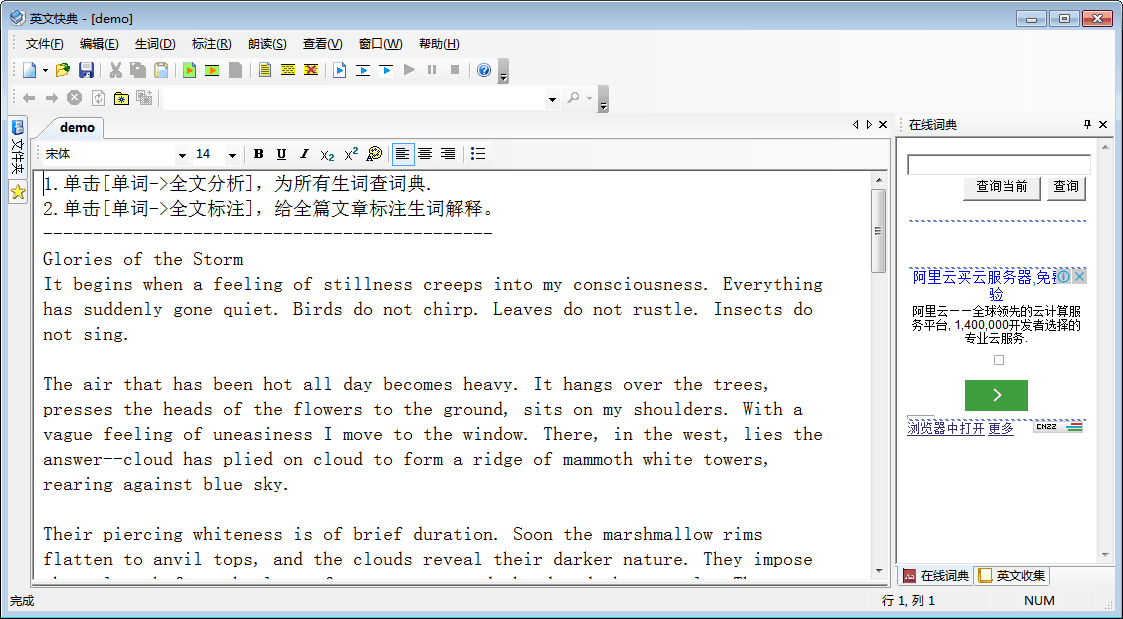Click the font color palette icon
The image size is (1123, 619).
[374, 154]
